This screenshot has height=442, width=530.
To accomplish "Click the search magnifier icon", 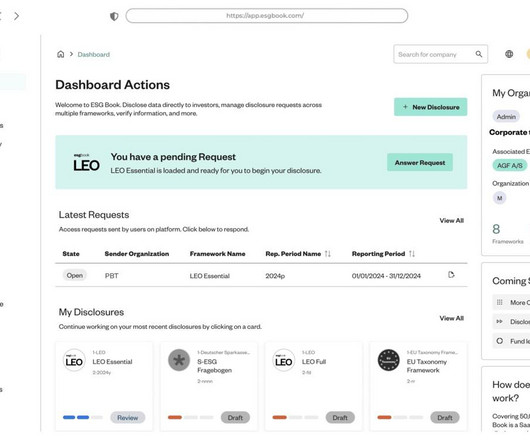I will [479, 54].
